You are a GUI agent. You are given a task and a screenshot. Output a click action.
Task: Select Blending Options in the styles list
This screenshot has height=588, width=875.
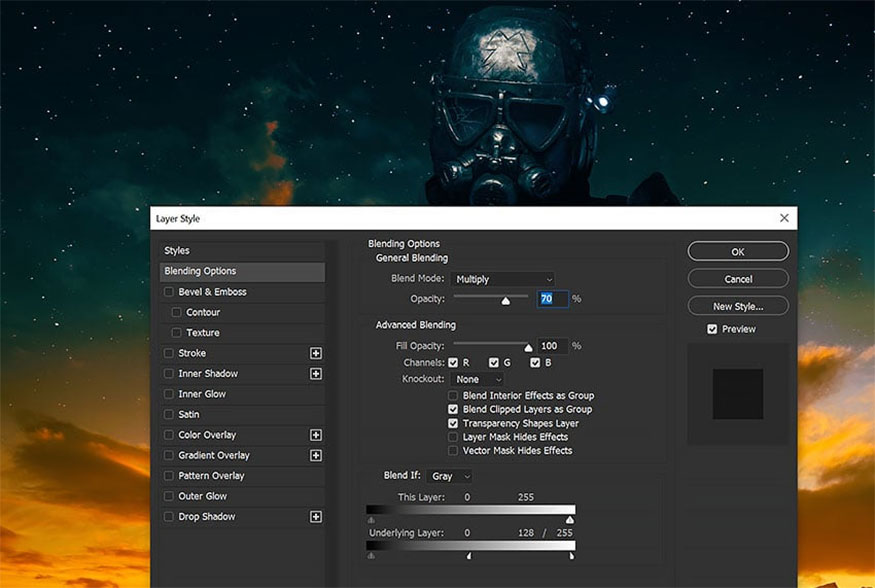pyautogui.click(x=242, y=271)
